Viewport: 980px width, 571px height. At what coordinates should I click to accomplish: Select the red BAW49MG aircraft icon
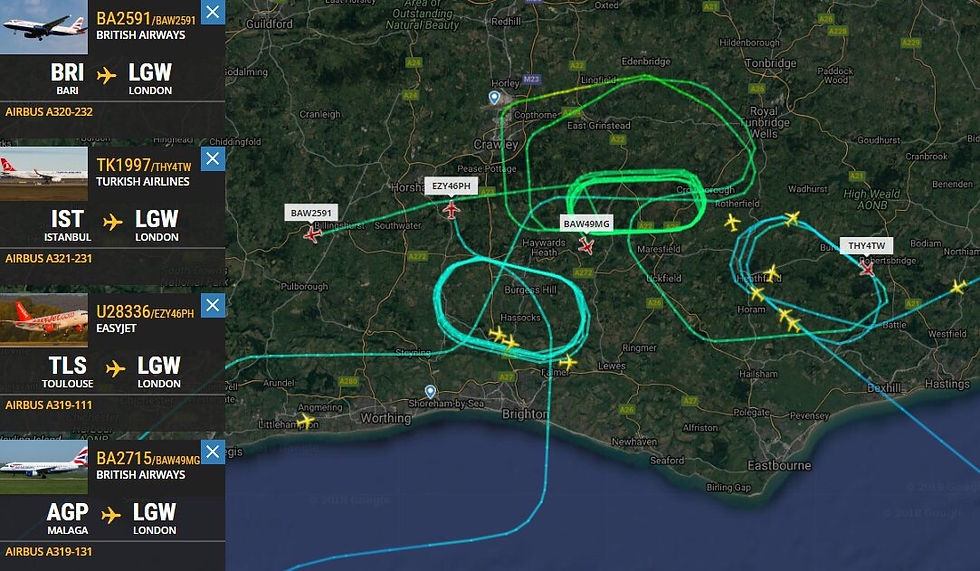(x=586, y=246)
